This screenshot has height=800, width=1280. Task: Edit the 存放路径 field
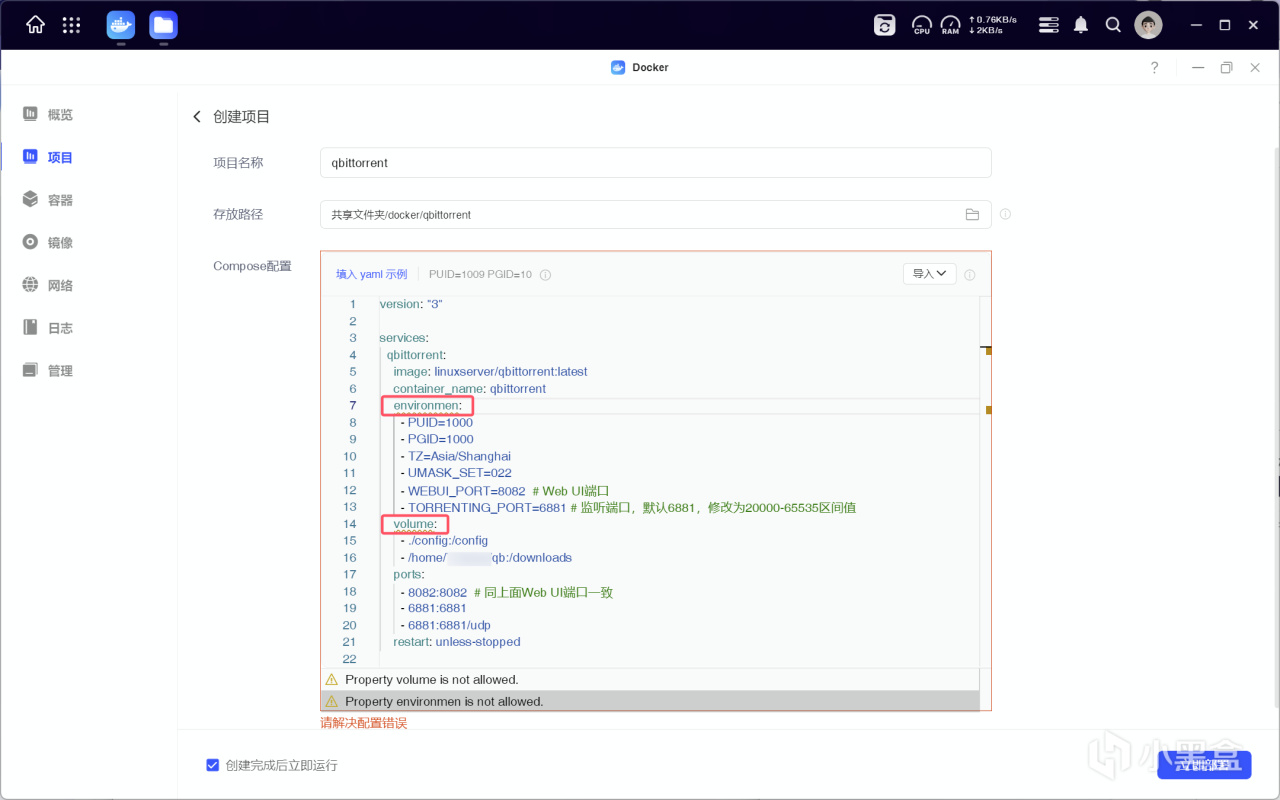point(656,214)
